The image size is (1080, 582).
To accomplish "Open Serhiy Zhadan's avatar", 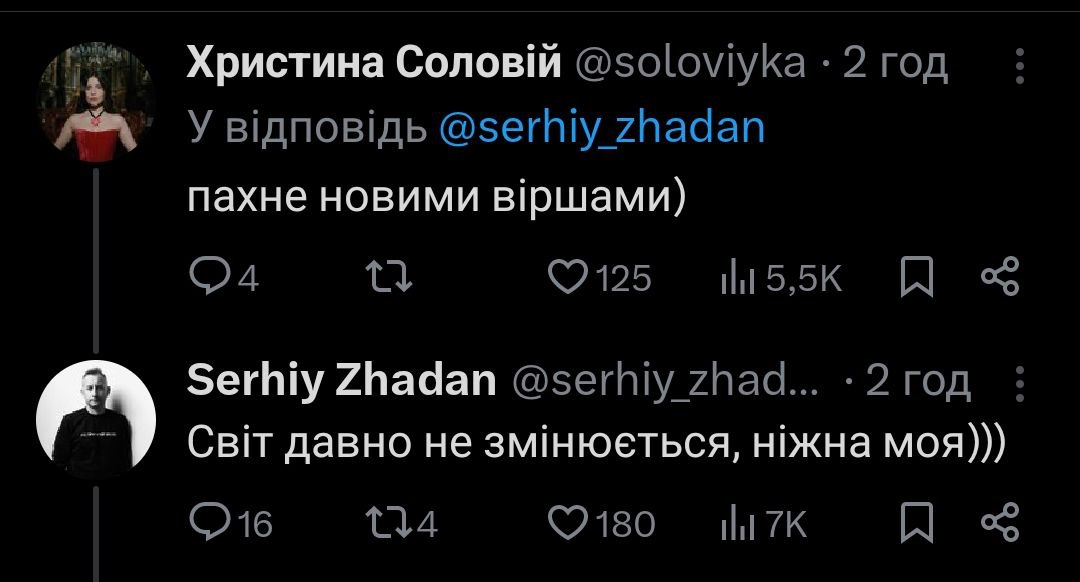I will 96,419.
